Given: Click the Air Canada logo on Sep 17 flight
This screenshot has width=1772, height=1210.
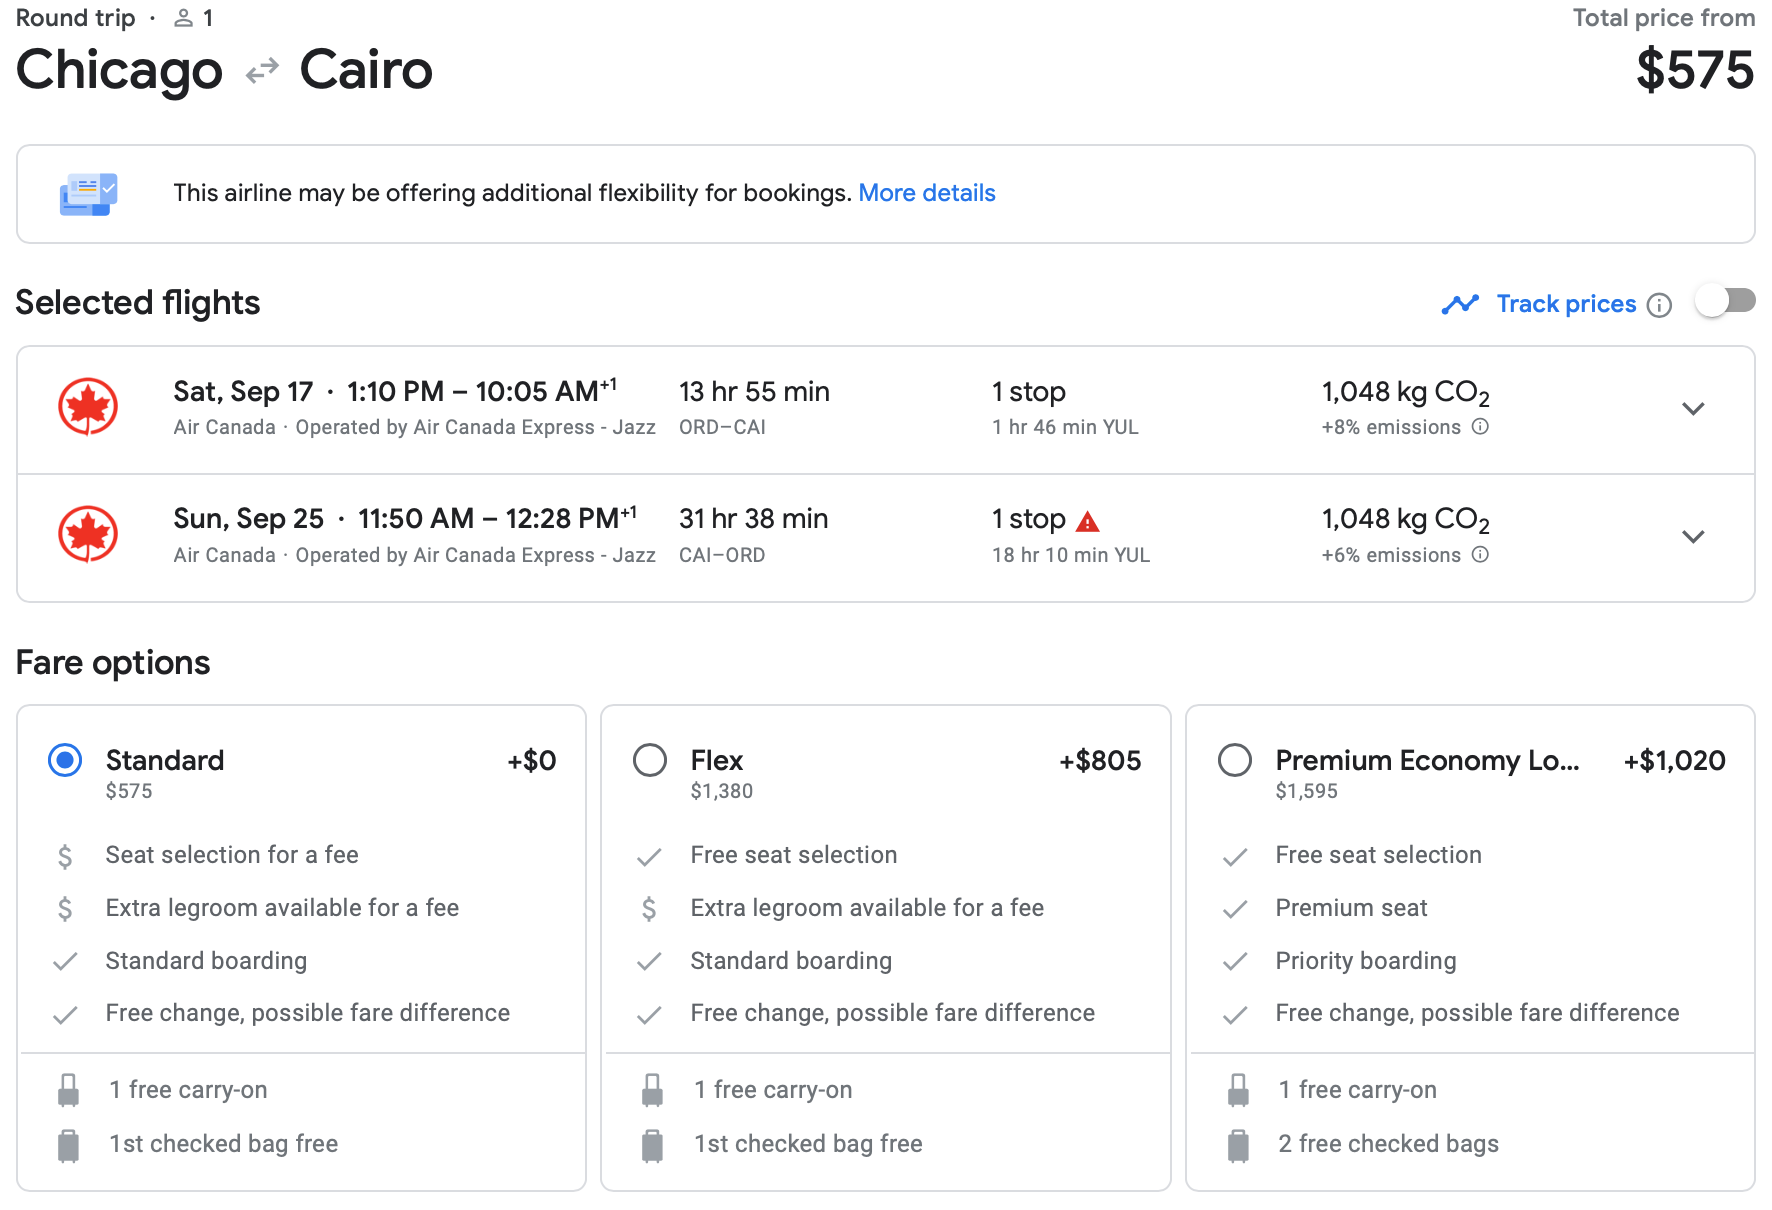Looking at the screenshot, I should (88, 408).
